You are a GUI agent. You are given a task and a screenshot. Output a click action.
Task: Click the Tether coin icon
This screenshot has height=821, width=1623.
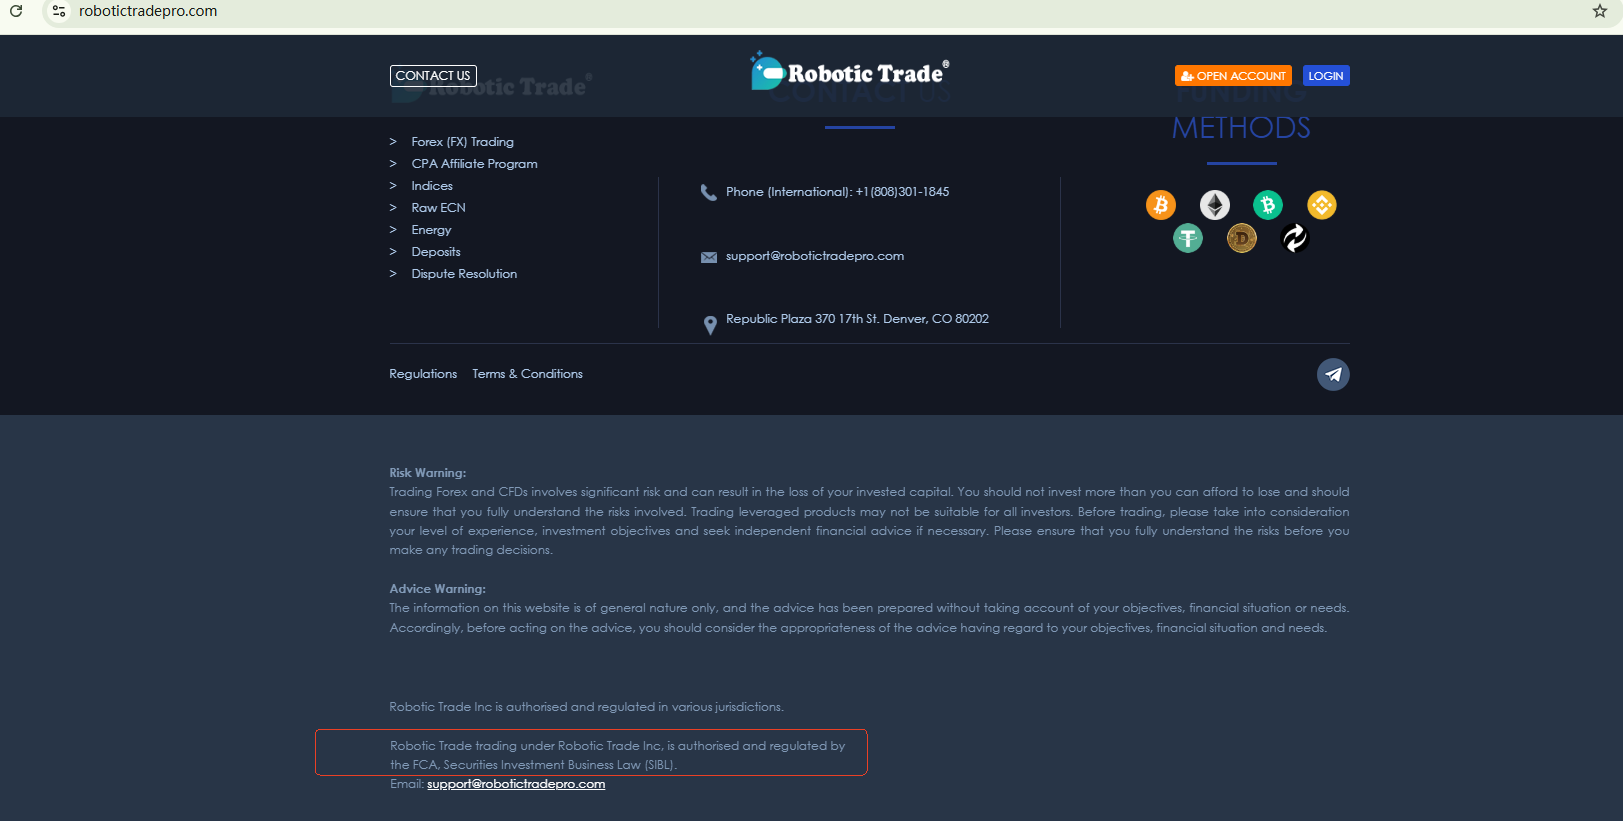(x=1188, y=238)
